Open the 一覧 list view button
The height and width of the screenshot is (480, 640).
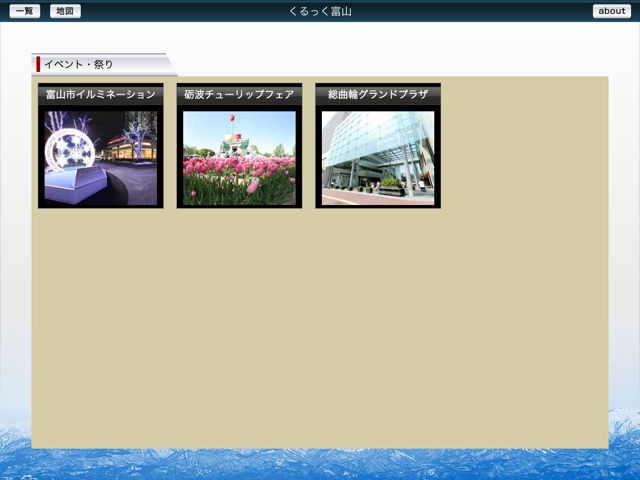tap(24, 11)
